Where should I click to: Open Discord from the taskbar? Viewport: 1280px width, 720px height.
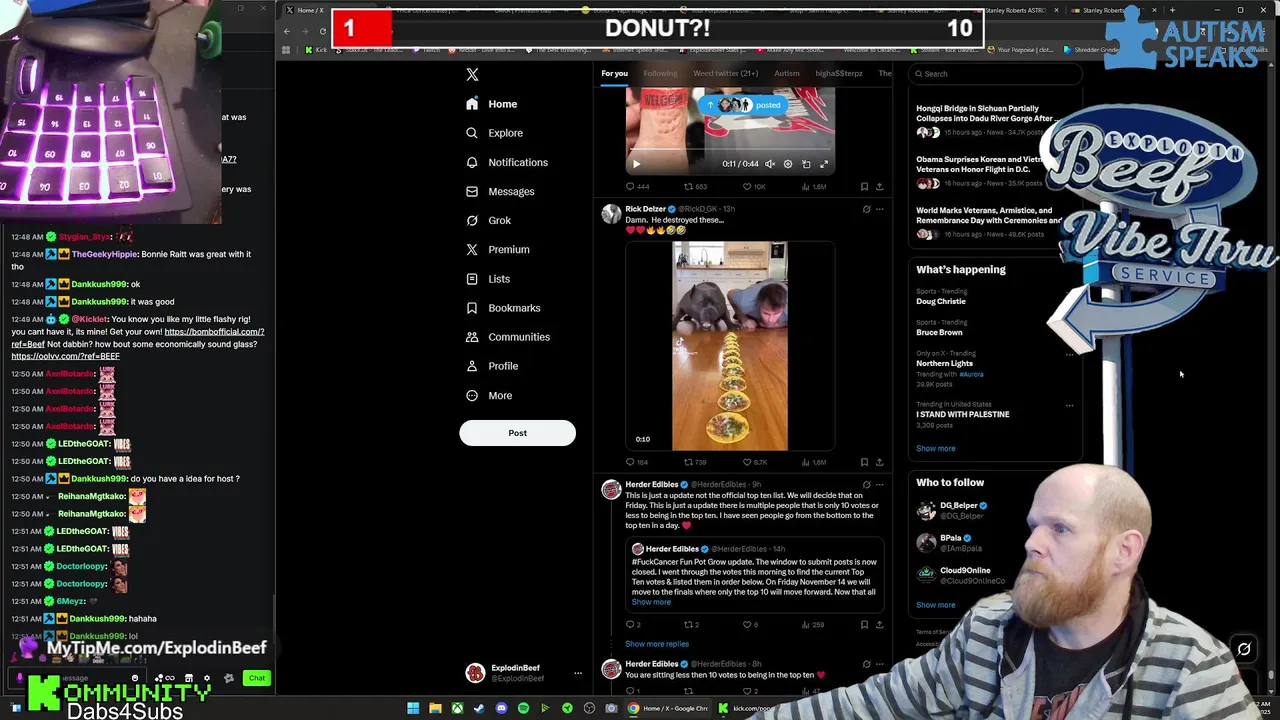point(501,709)
